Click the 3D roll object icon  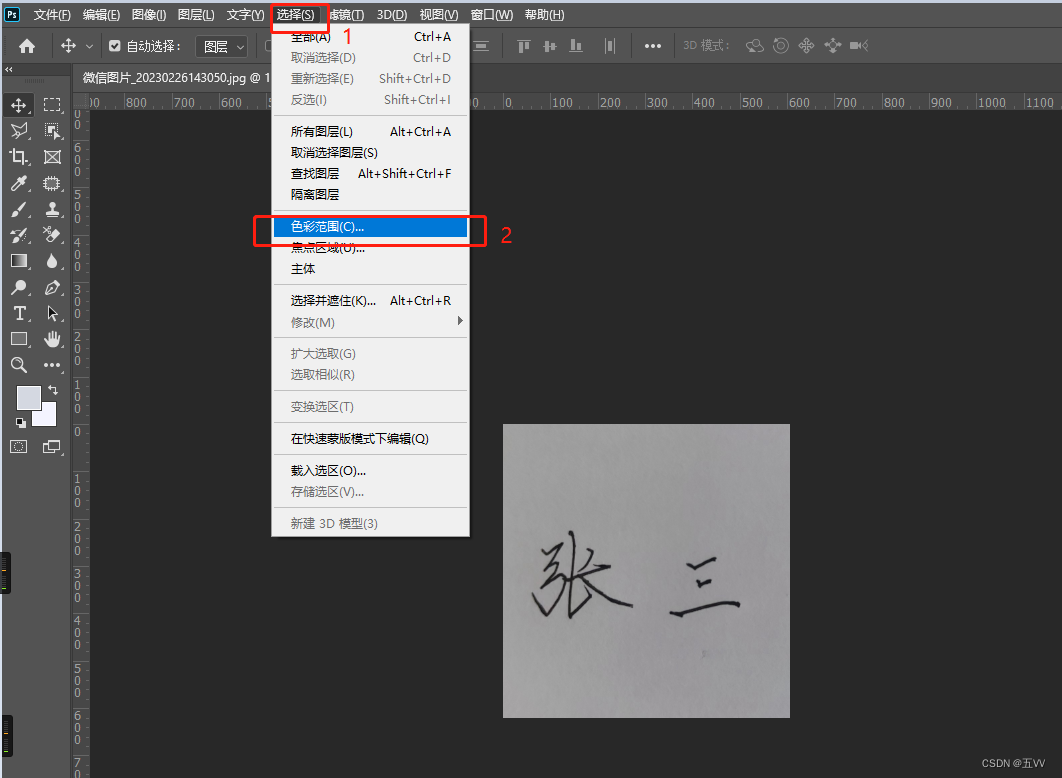(x=781, y=45)
